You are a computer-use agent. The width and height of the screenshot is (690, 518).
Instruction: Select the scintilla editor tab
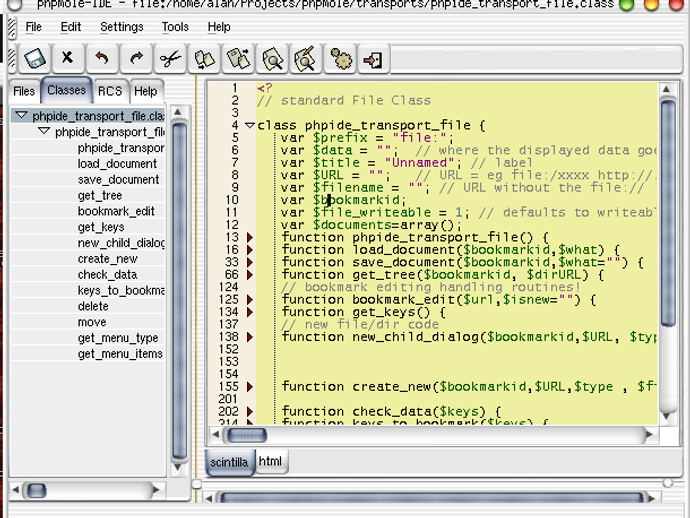[229, 462]
